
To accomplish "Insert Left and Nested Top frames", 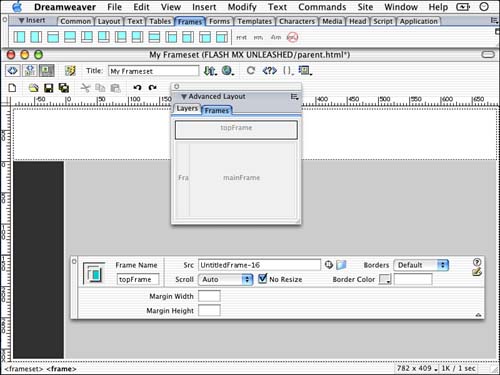I will 171,37.
